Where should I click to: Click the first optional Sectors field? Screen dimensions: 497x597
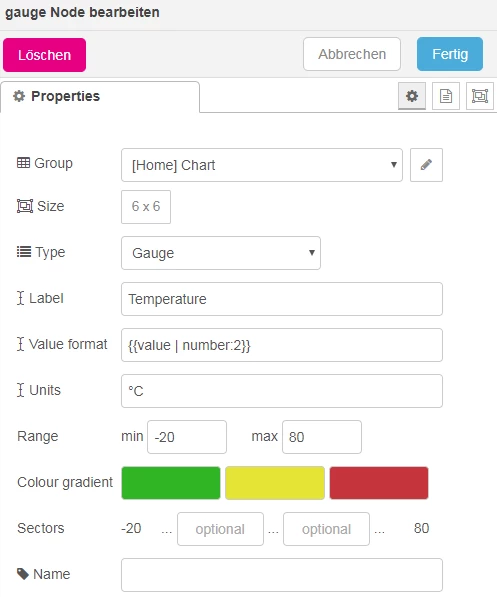click(x=220, y=529)
